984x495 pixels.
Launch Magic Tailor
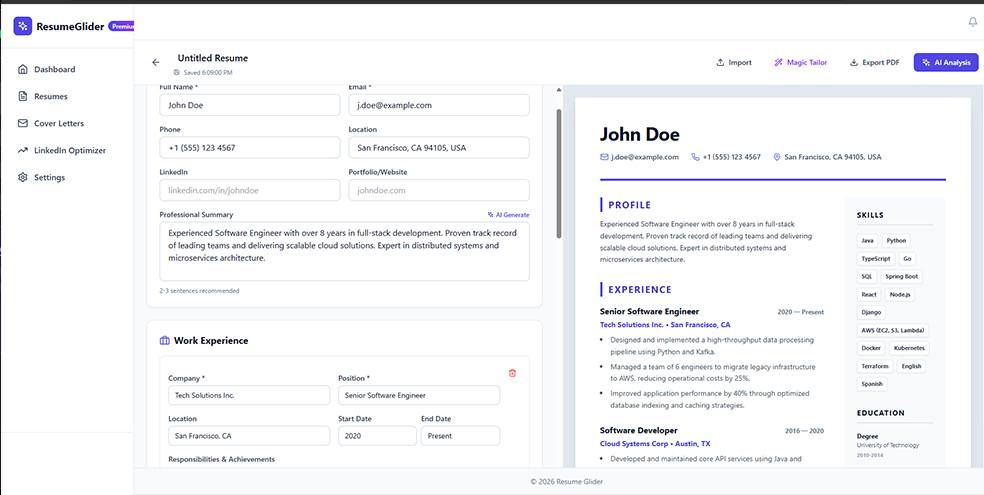click(x=800, y=62)
